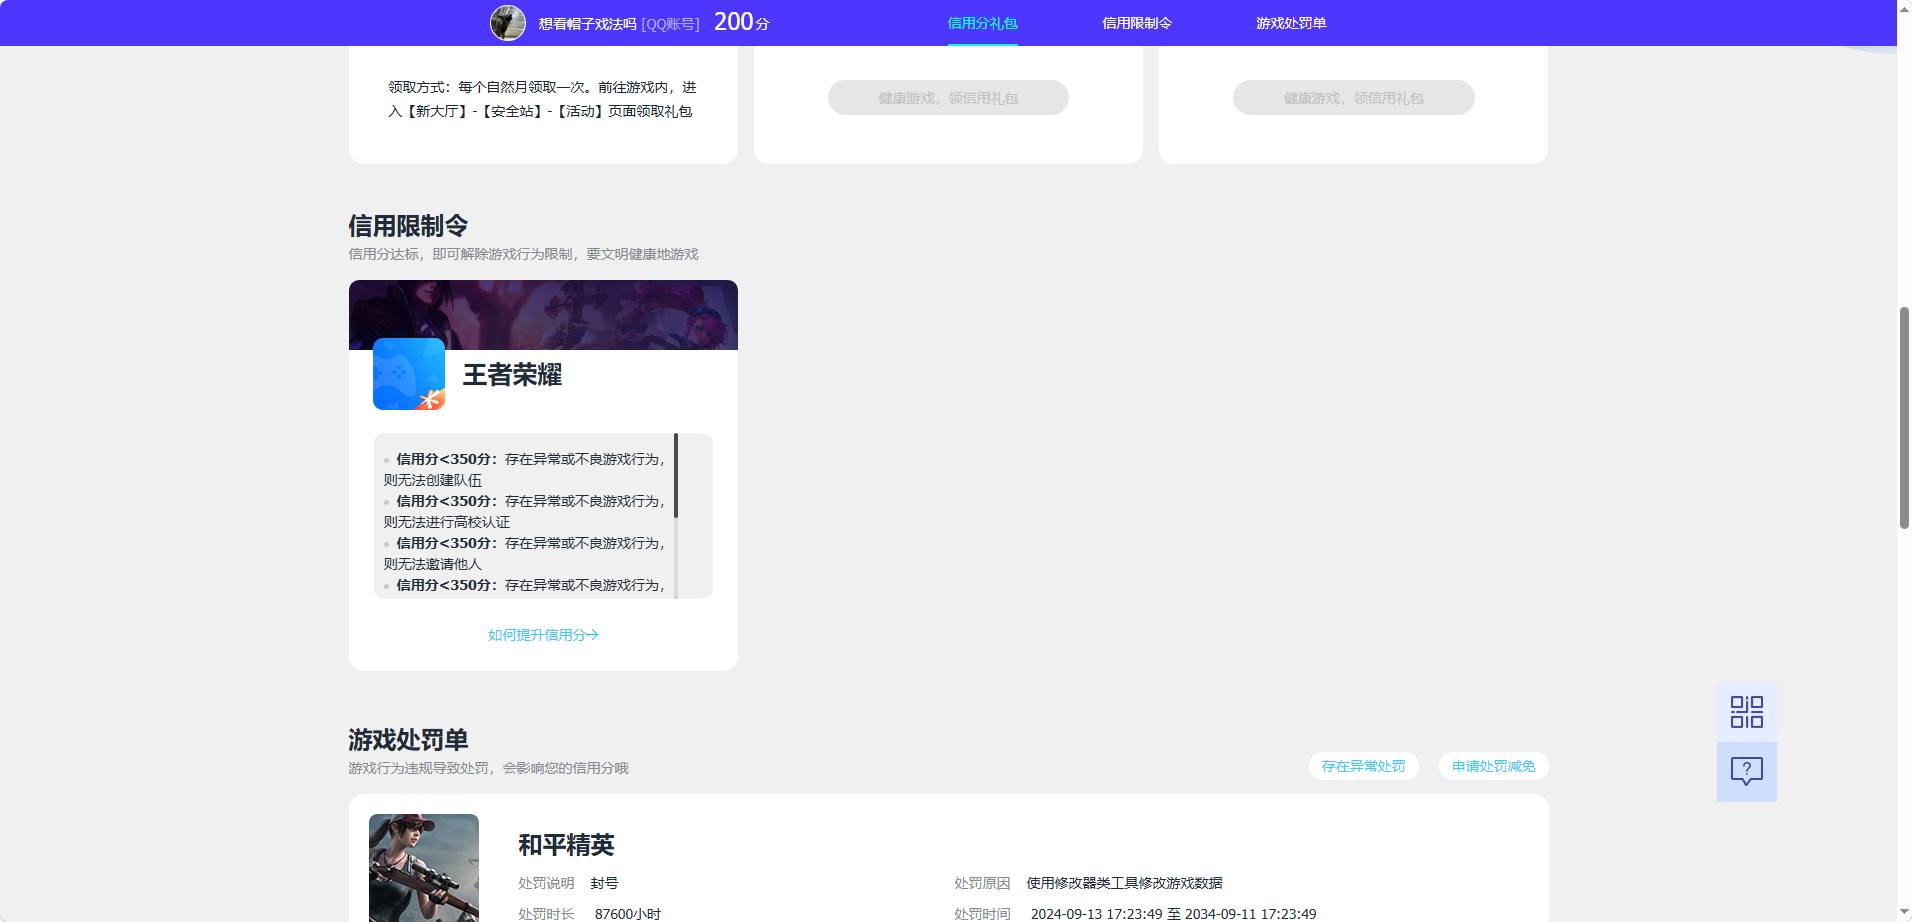The height and width of the screenshot is (922, 1912).
Task: Select the 游戏处罚单 section heading
Action: [x=408, y=740]
